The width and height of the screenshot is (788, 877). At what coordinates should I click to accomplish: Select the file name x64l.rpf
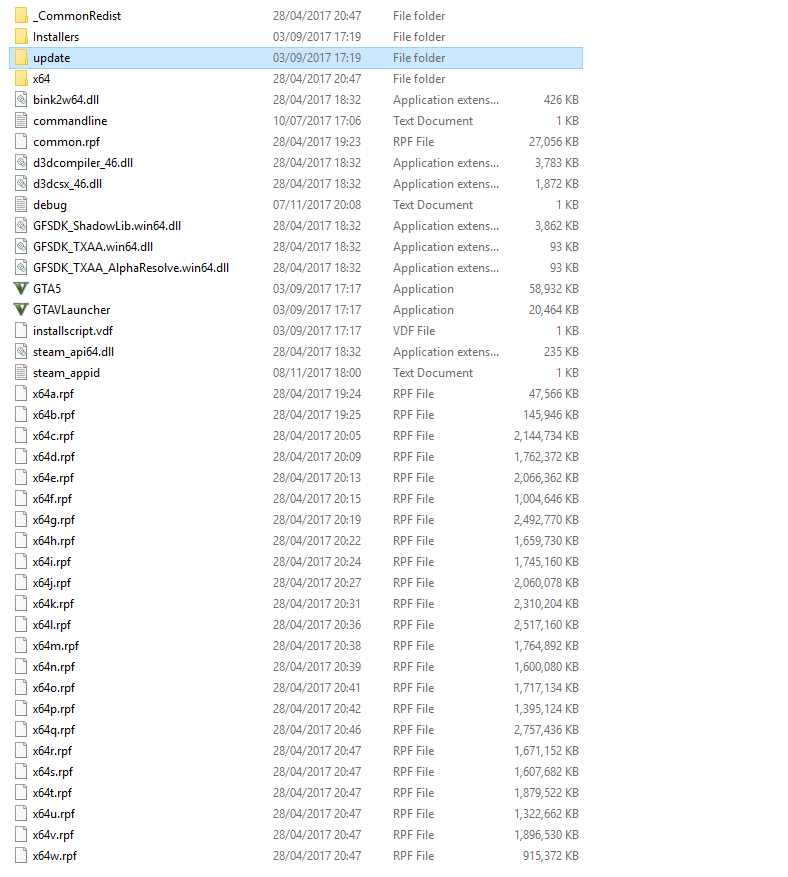click(x=52, y=625)
